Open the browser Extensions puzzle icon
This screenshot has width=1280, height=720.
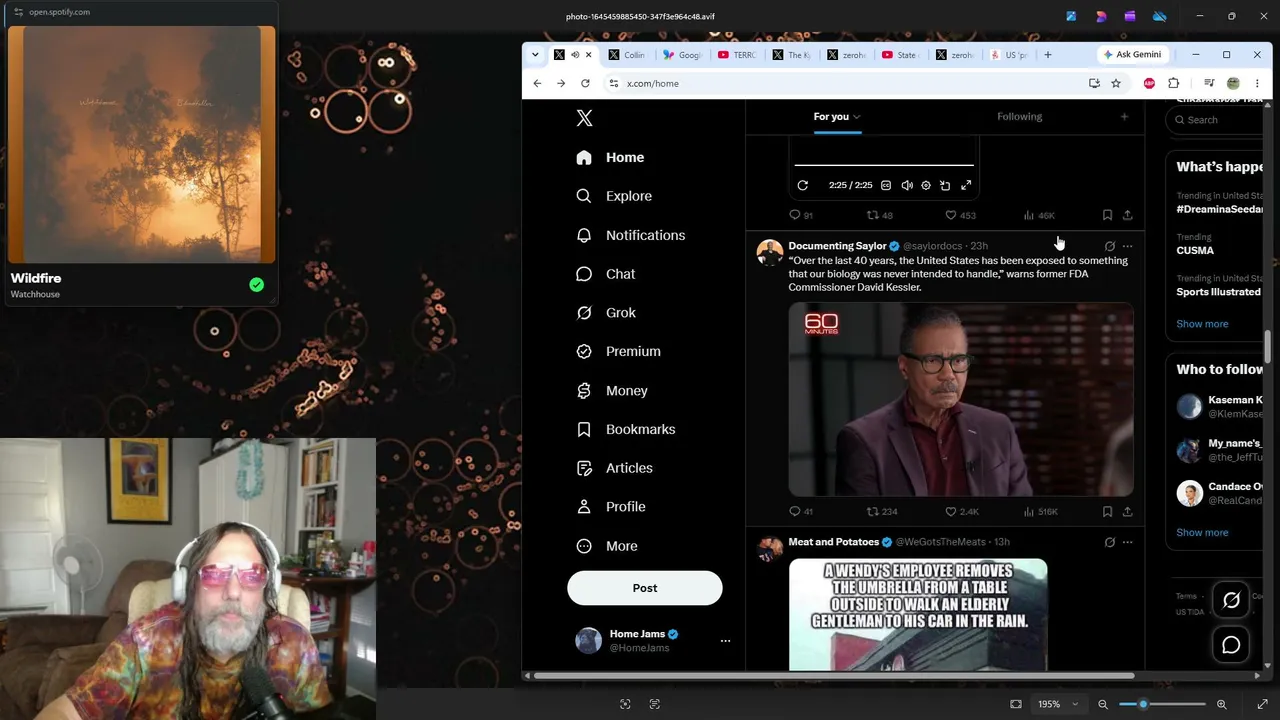click(x=1173, y=84)
